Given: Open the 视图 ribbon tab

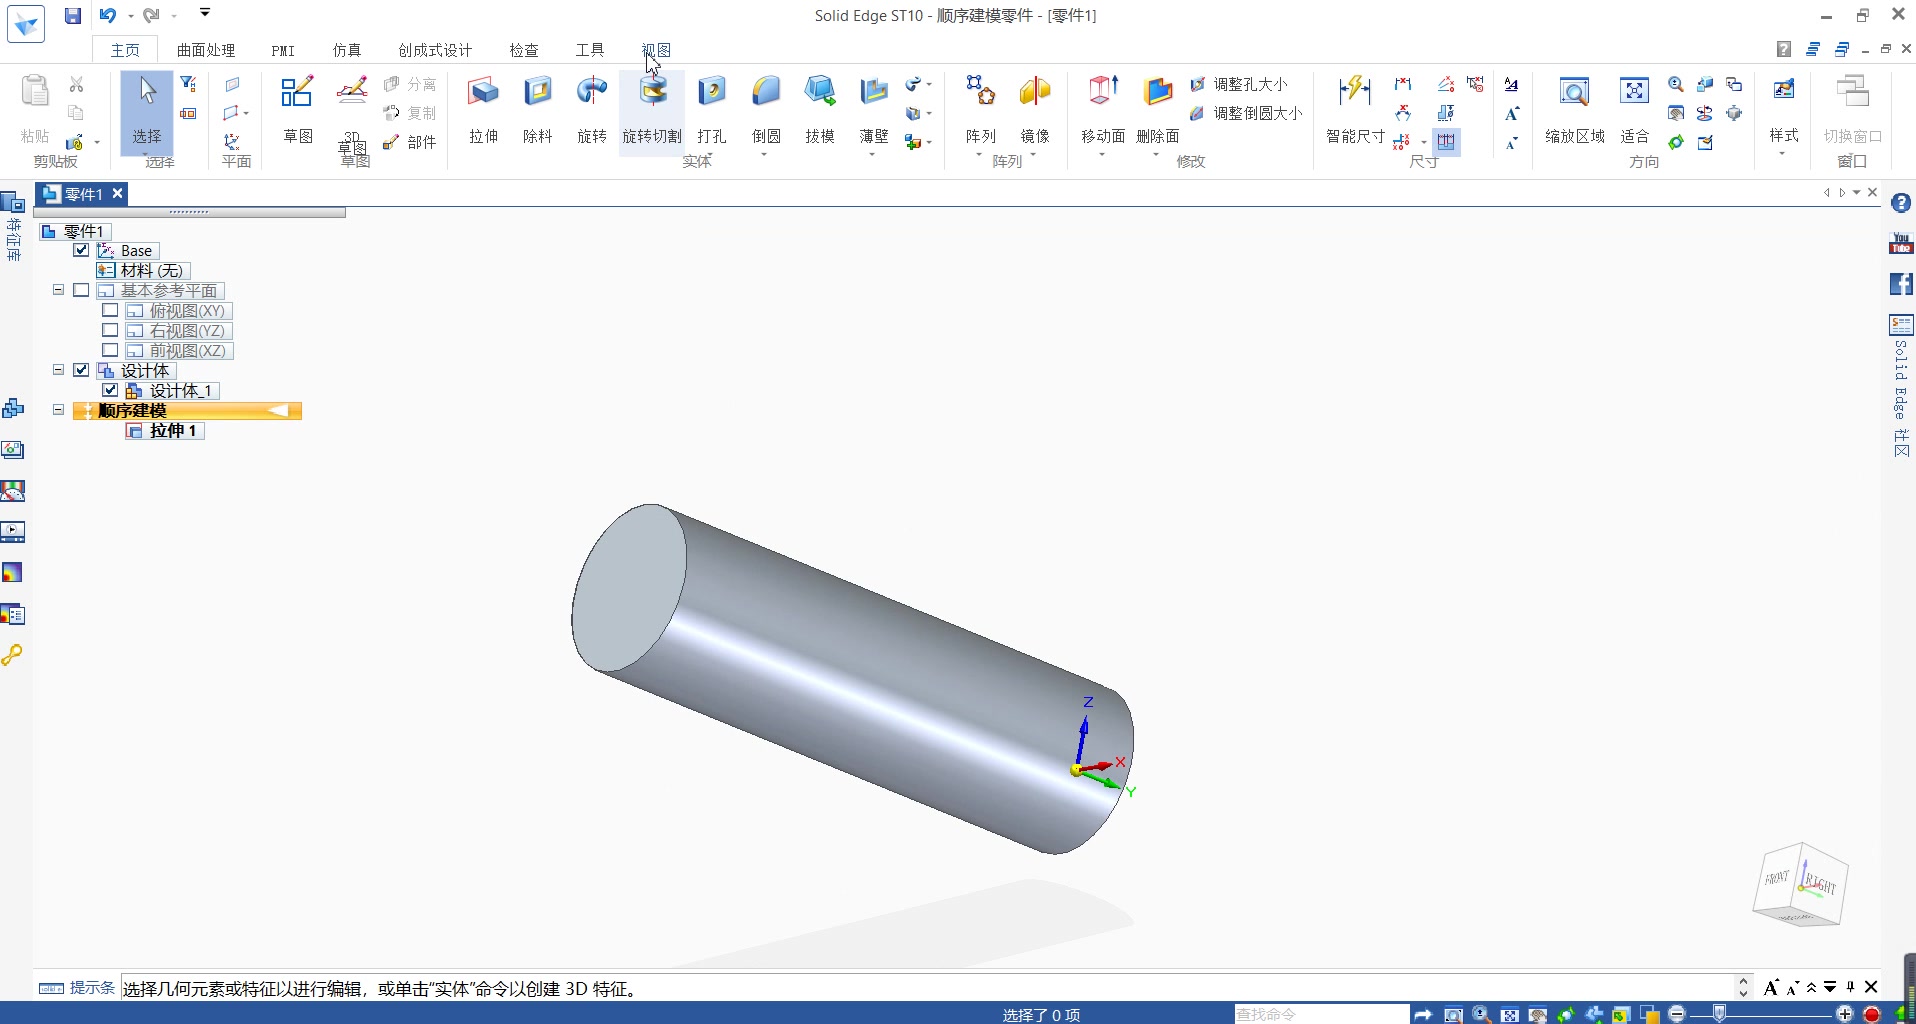Looking at the screenshot, I should pyautogui.click(x=655, y=49).
